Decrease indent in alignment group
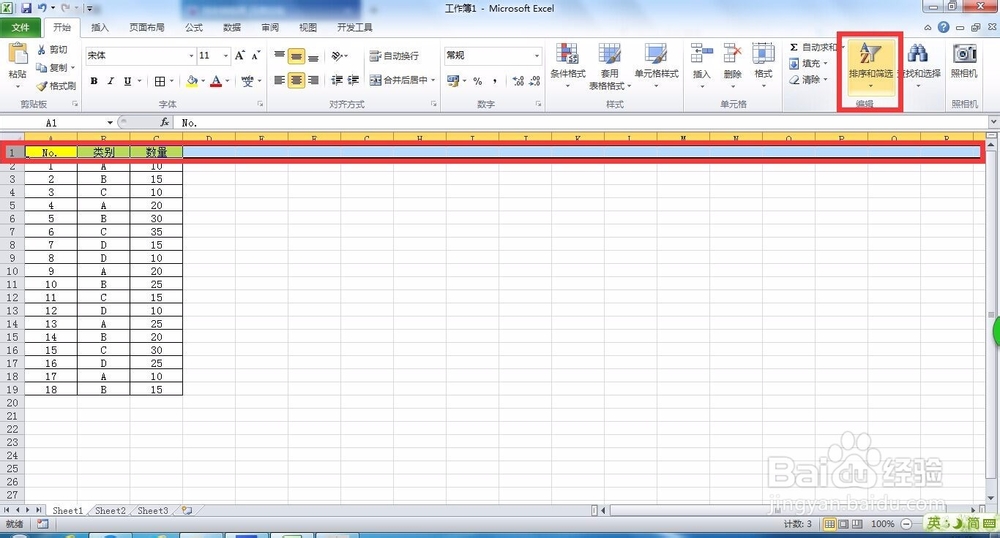The image size is (1000, 538). (337, 80)
